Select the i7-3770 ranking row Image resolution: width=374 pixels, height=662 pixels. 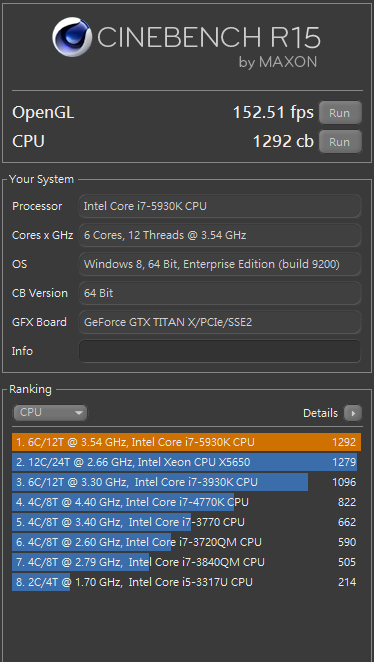[187, 522]
